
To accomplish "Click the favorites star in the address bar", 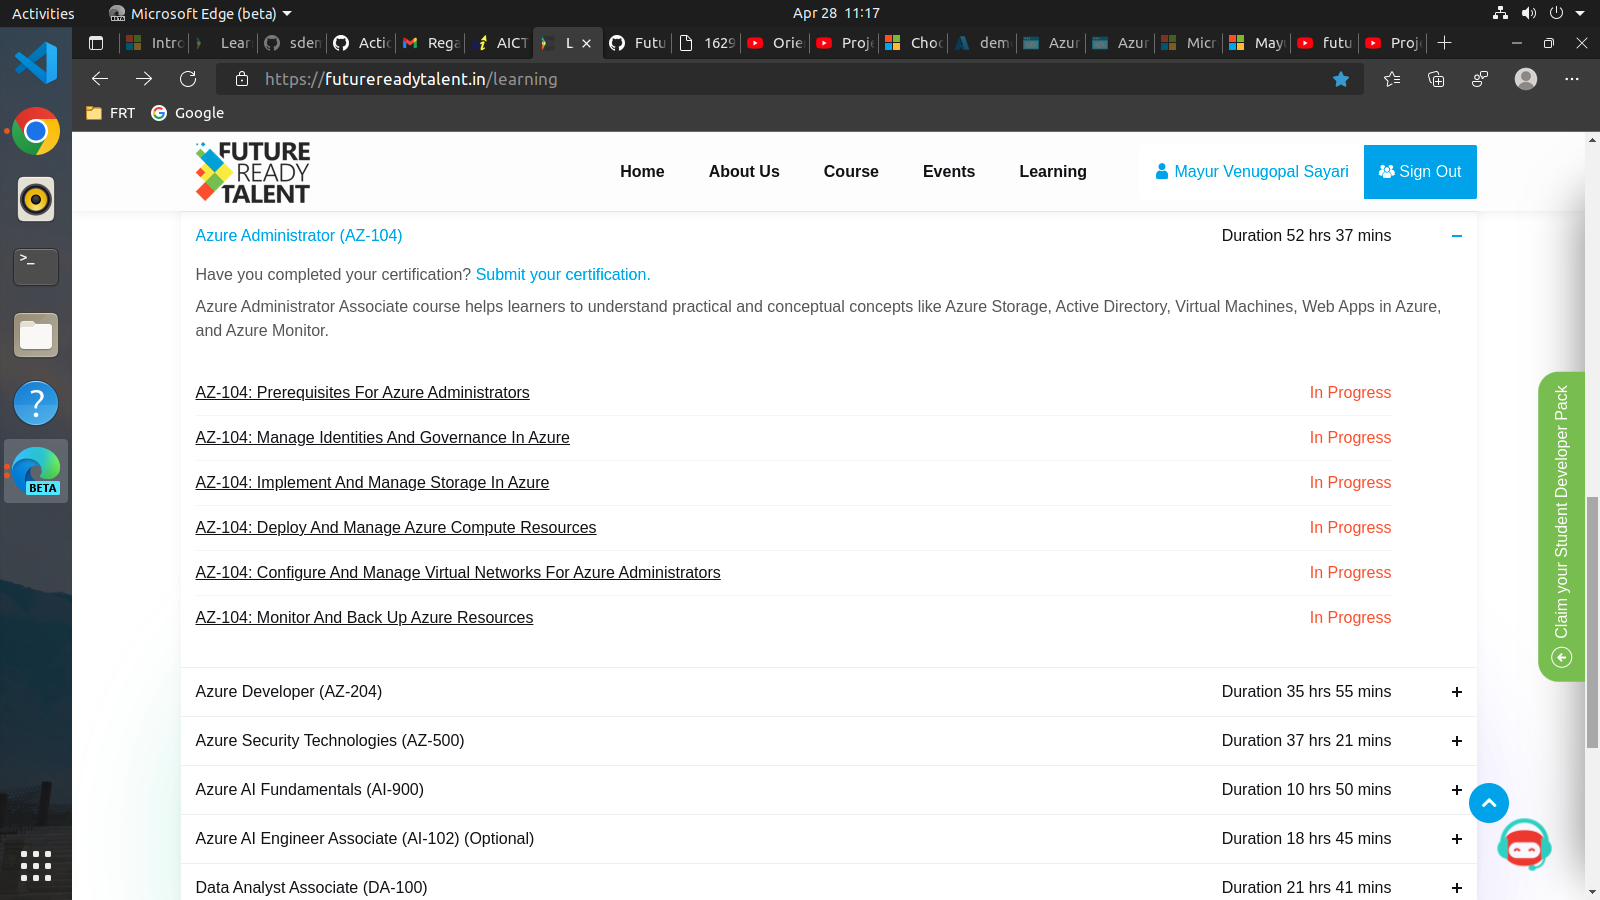I will point(1341,79).
